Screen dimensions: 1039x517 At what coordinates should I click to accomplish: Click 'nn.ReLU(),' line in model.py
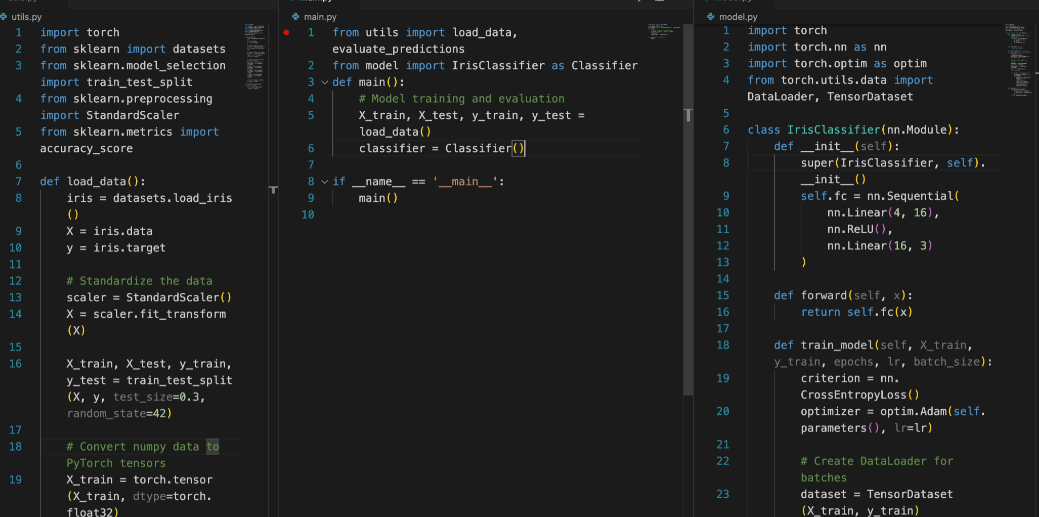(861, 229)
